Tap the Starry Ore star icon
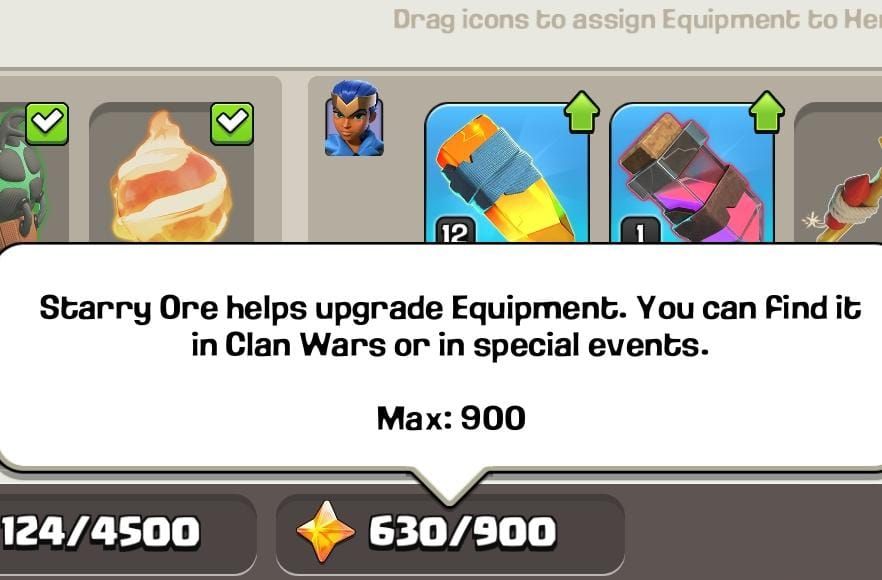 (325, 532)
